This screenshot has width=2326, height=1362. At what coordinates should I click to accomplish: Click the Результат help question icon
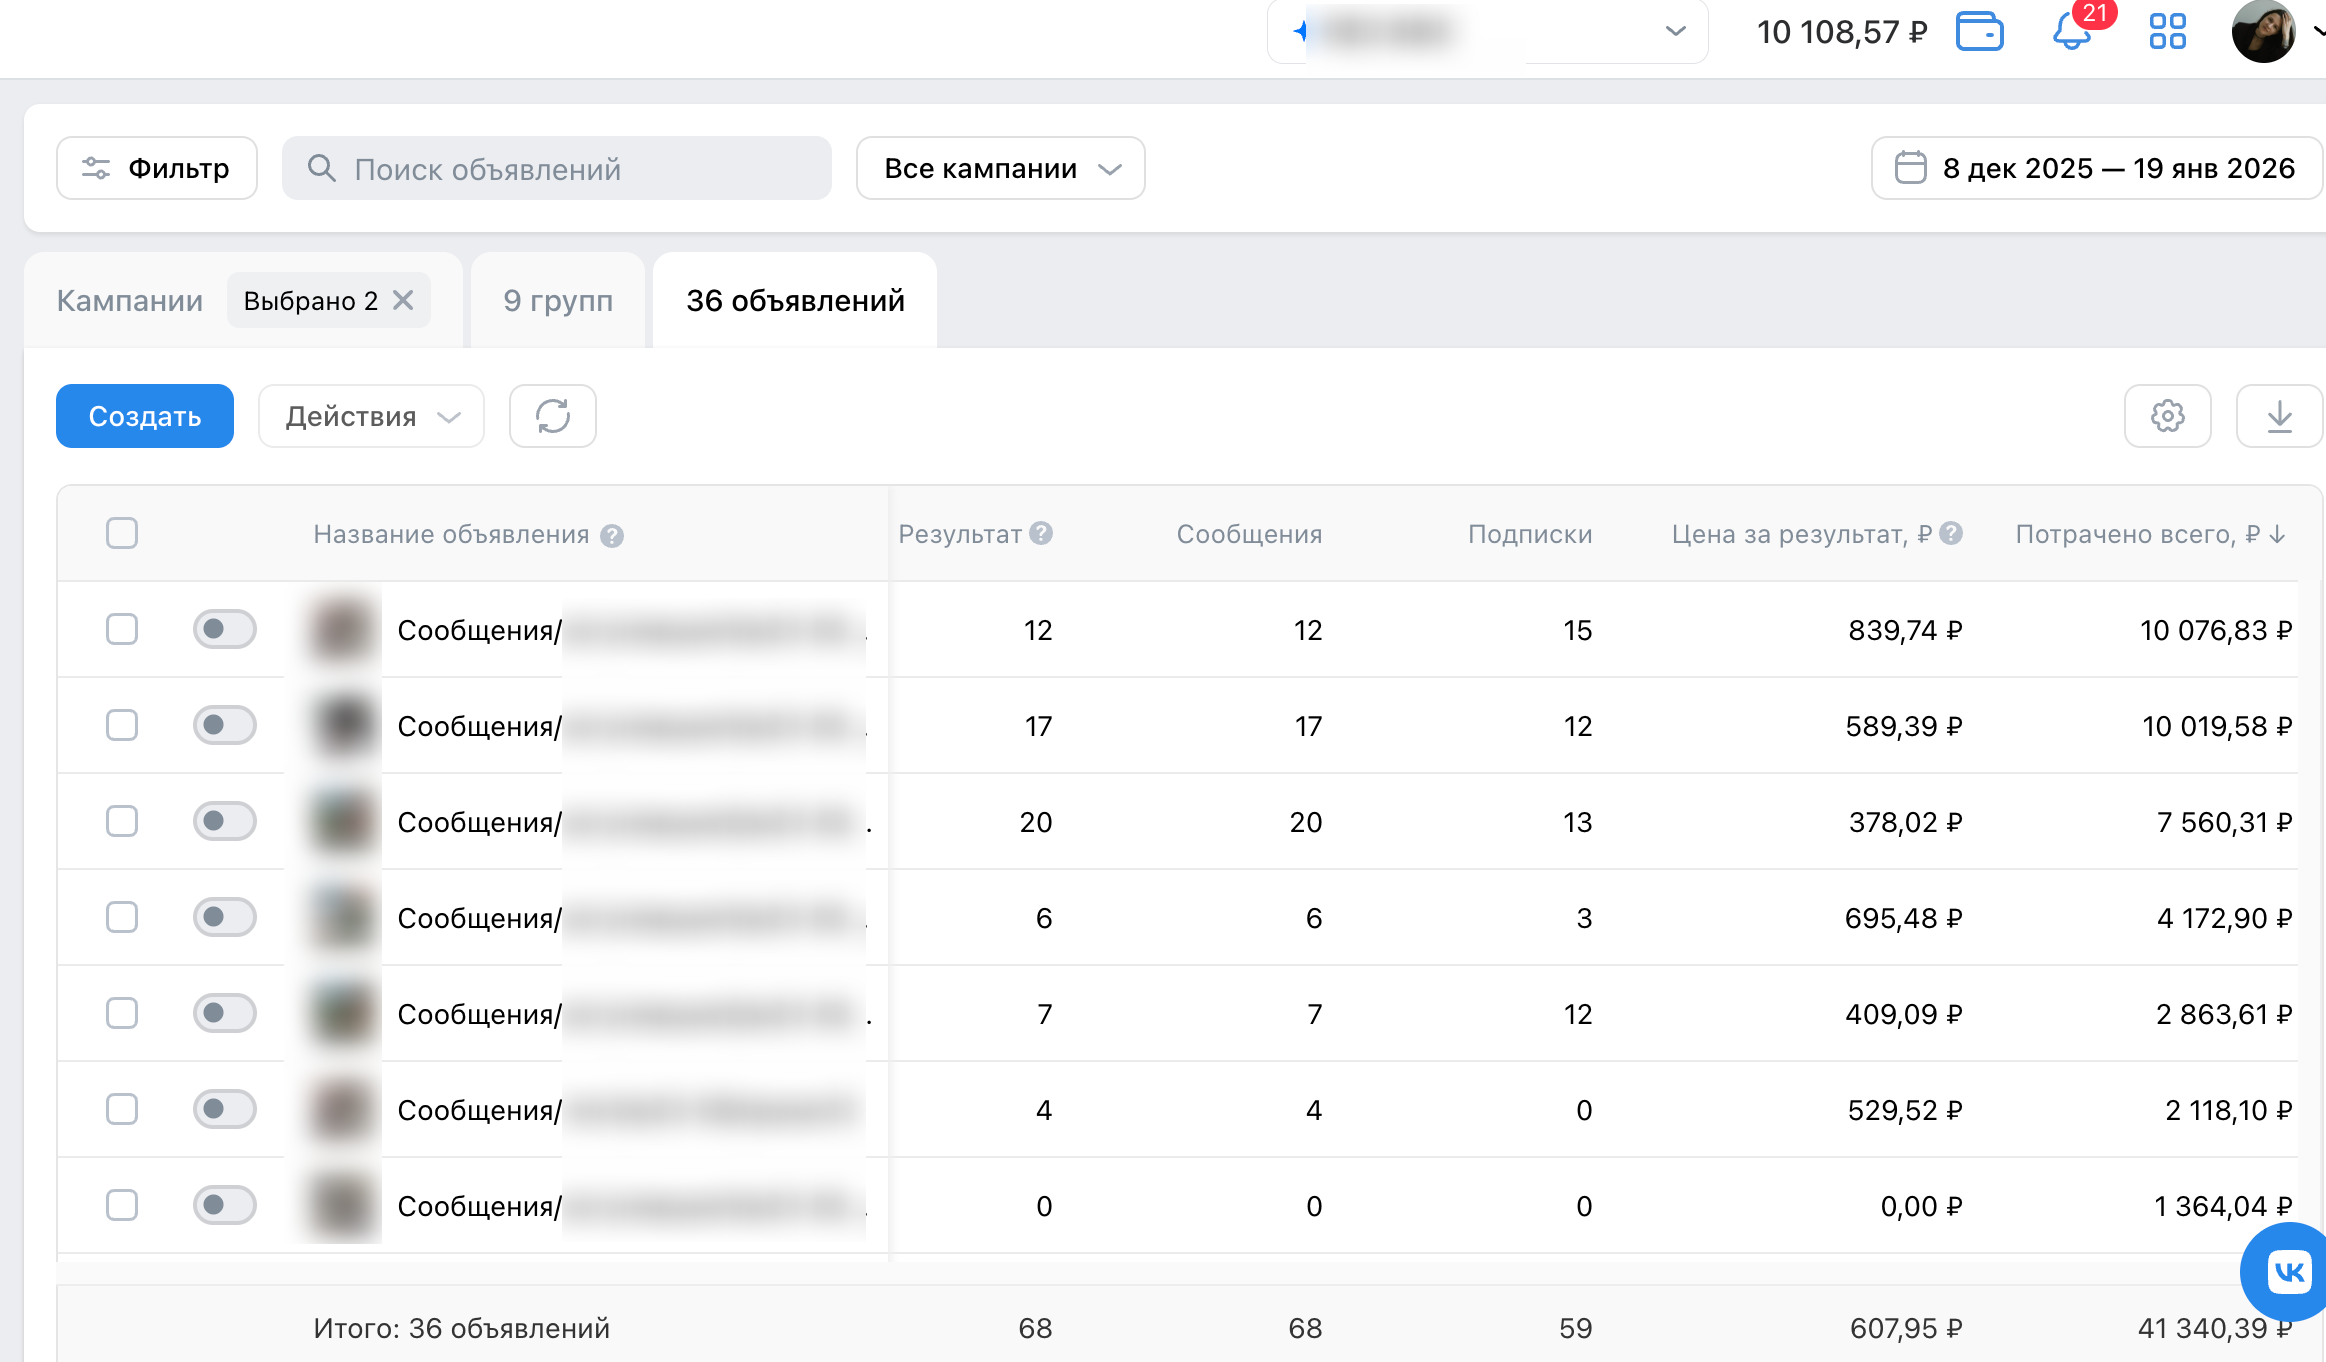tap(1041, 533)
